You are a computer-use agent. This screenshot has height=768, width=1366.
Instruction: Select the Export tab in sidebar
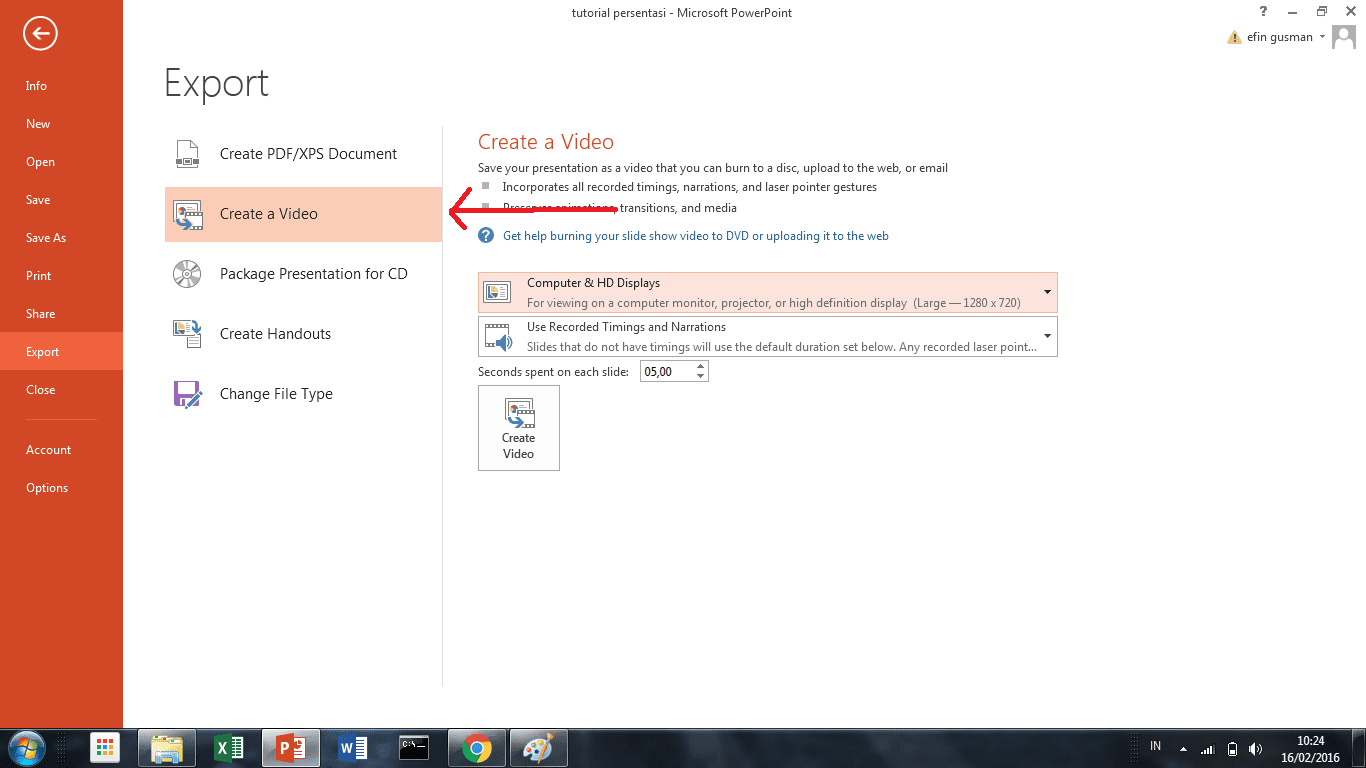[x=61, y=352]
